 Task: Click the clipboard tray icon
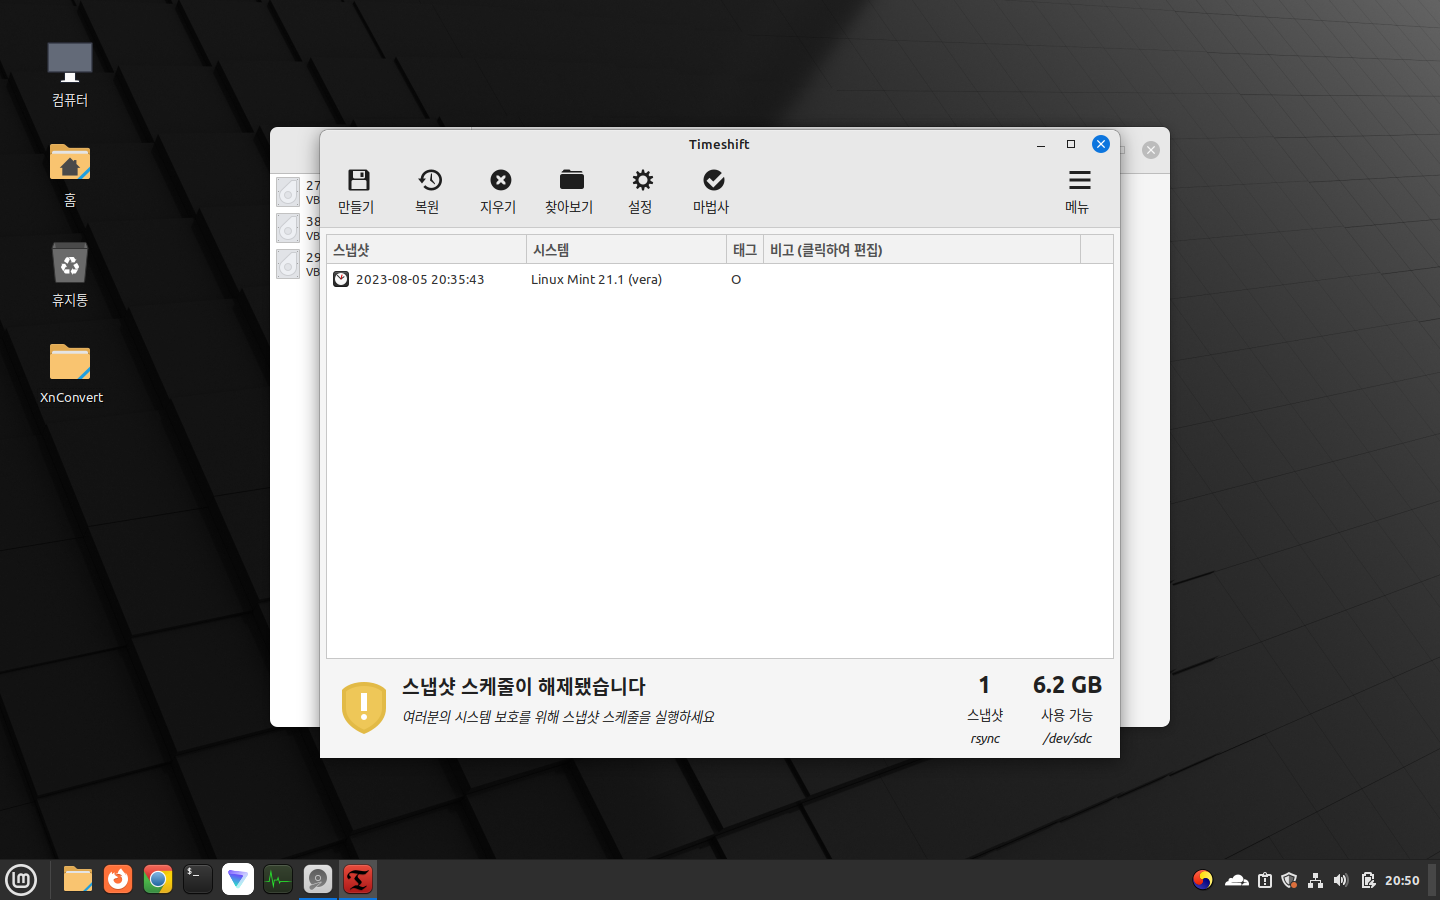[1265, 880]
